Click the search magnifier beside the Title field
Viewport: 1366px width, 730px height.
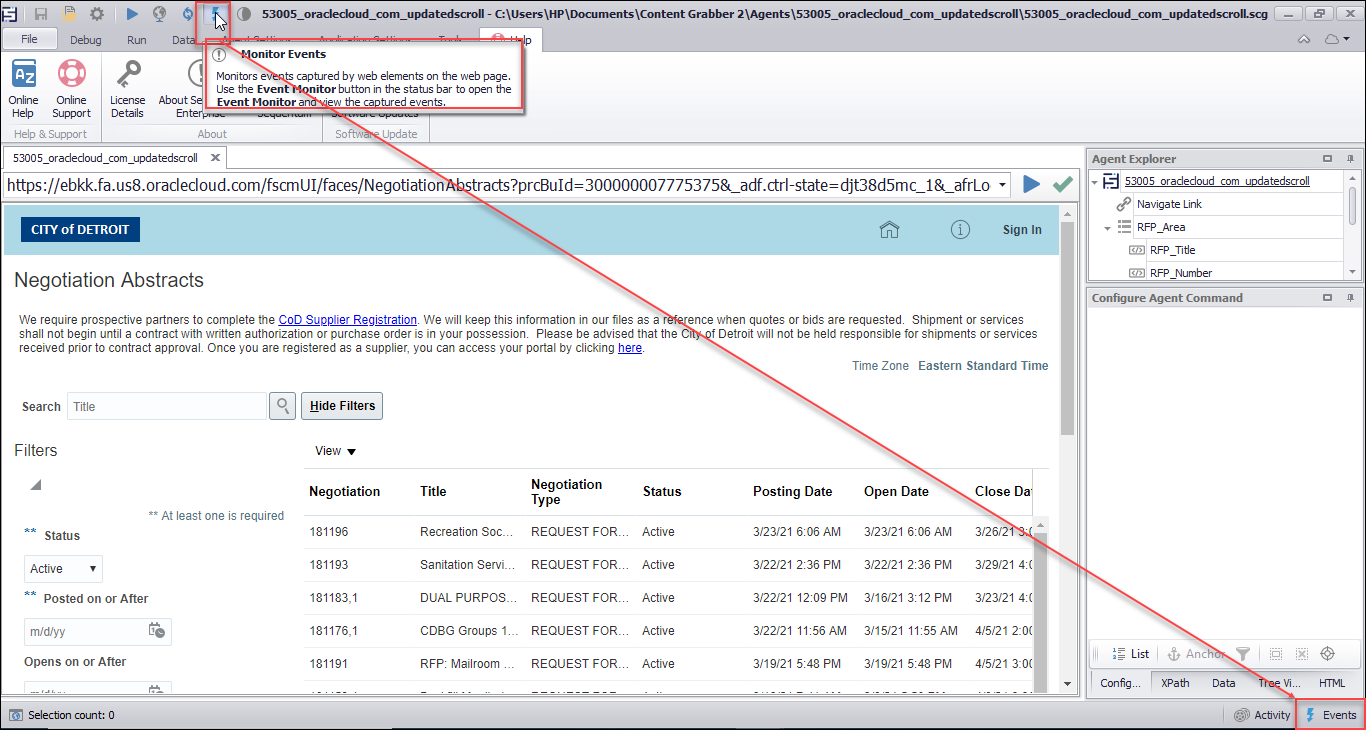click(282, 405)
